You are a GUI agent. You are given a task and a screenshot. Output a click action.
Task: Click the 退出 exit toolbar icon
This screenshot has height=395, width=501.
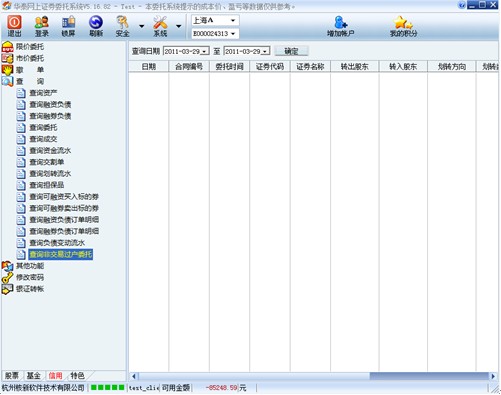(x=14, y=26)
